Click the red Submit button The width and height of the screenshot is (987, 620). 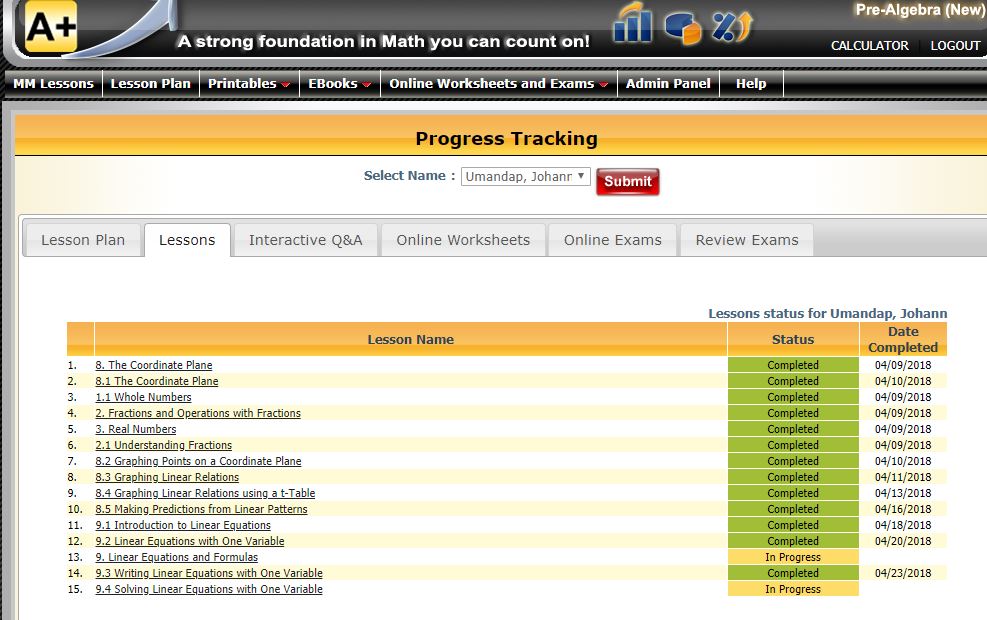click(x=628, y=181)
